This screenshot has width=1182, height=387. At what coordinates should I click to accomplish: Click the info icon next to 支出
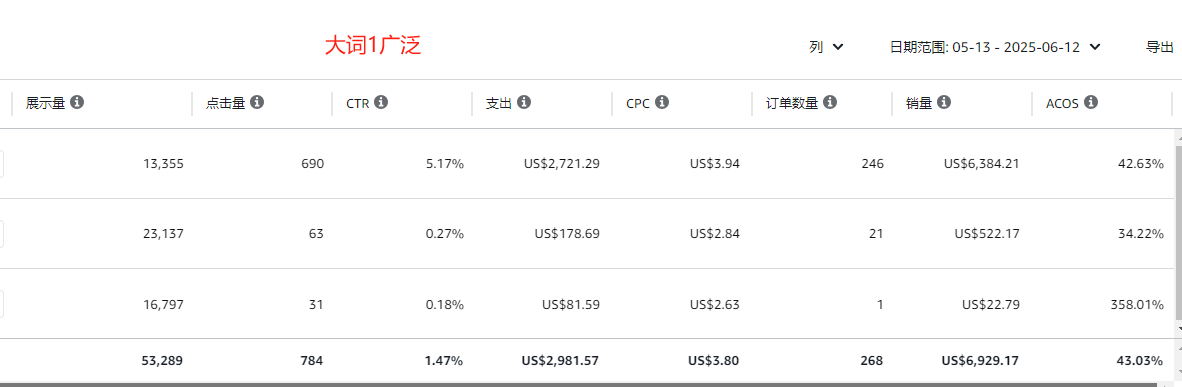click(x=524, y=103)
